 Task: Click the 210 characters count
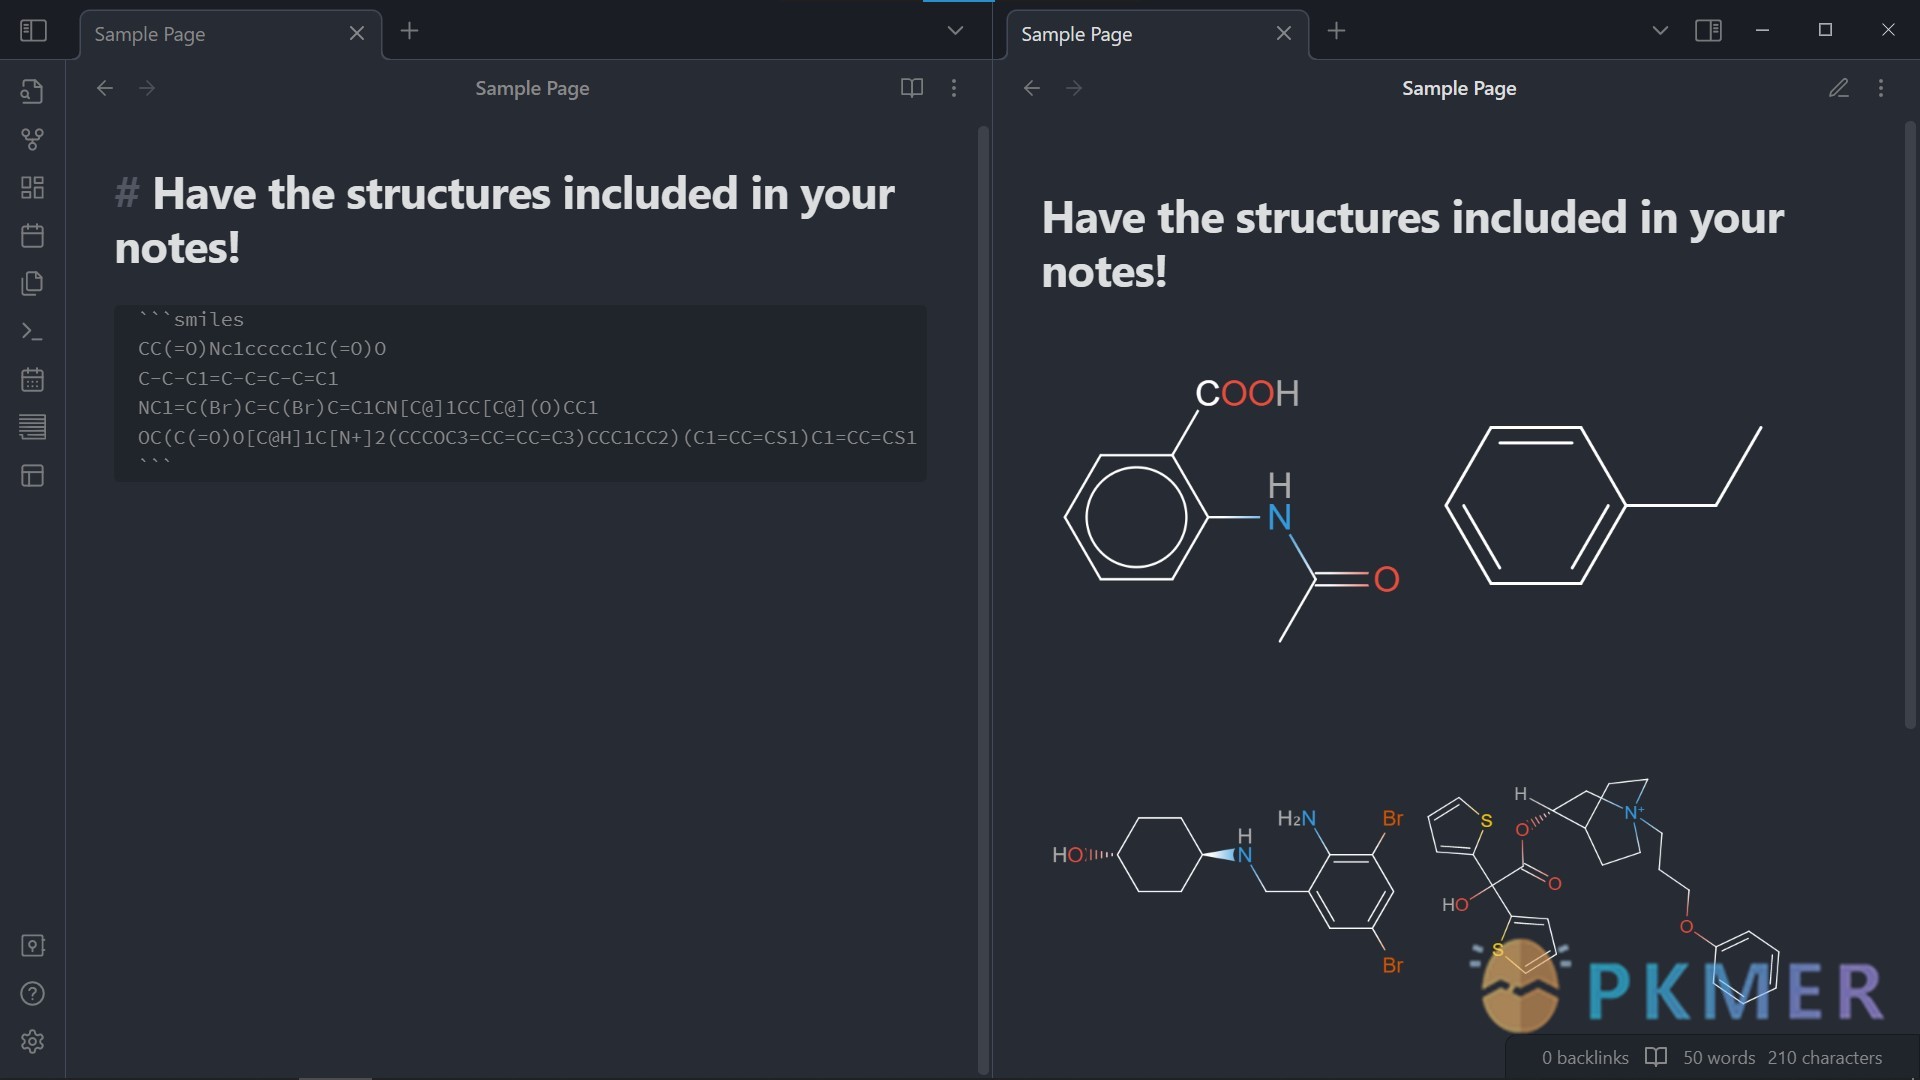[1825, 1057]
